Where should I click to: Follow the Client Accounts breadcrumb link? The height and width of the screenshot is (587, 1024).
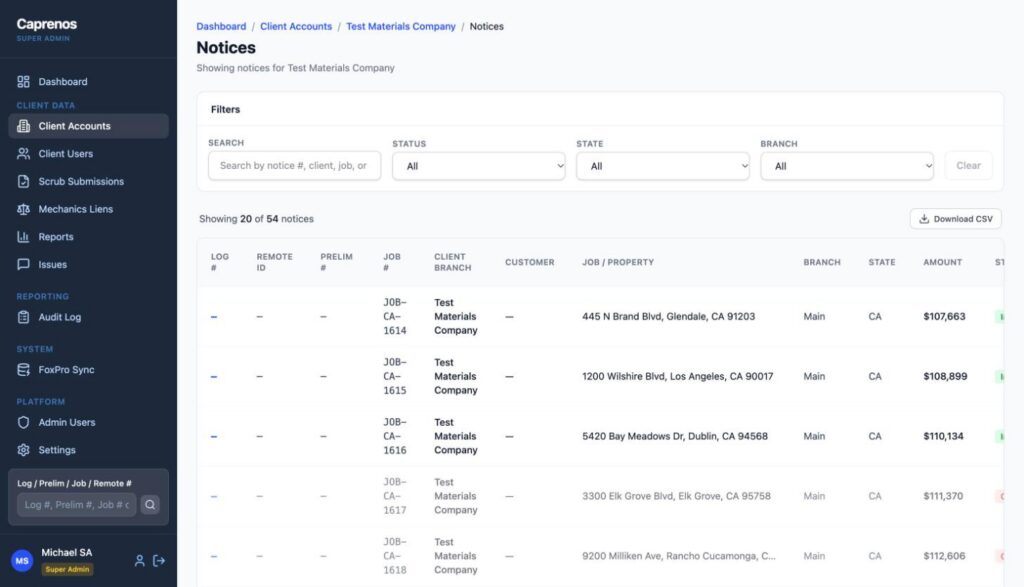tap(296, 26)
